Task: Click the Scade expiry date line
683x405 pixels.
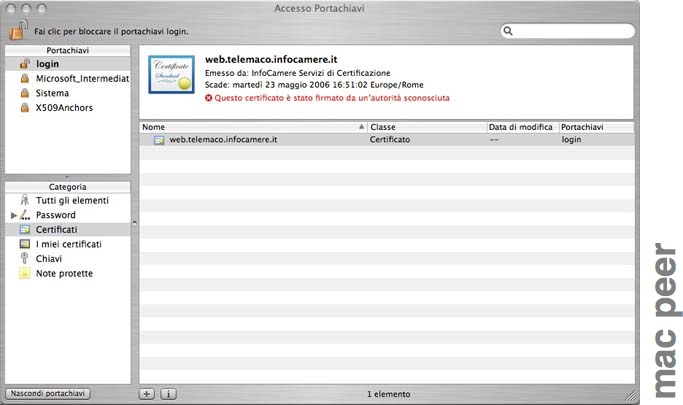Action: tap(314, 85)
